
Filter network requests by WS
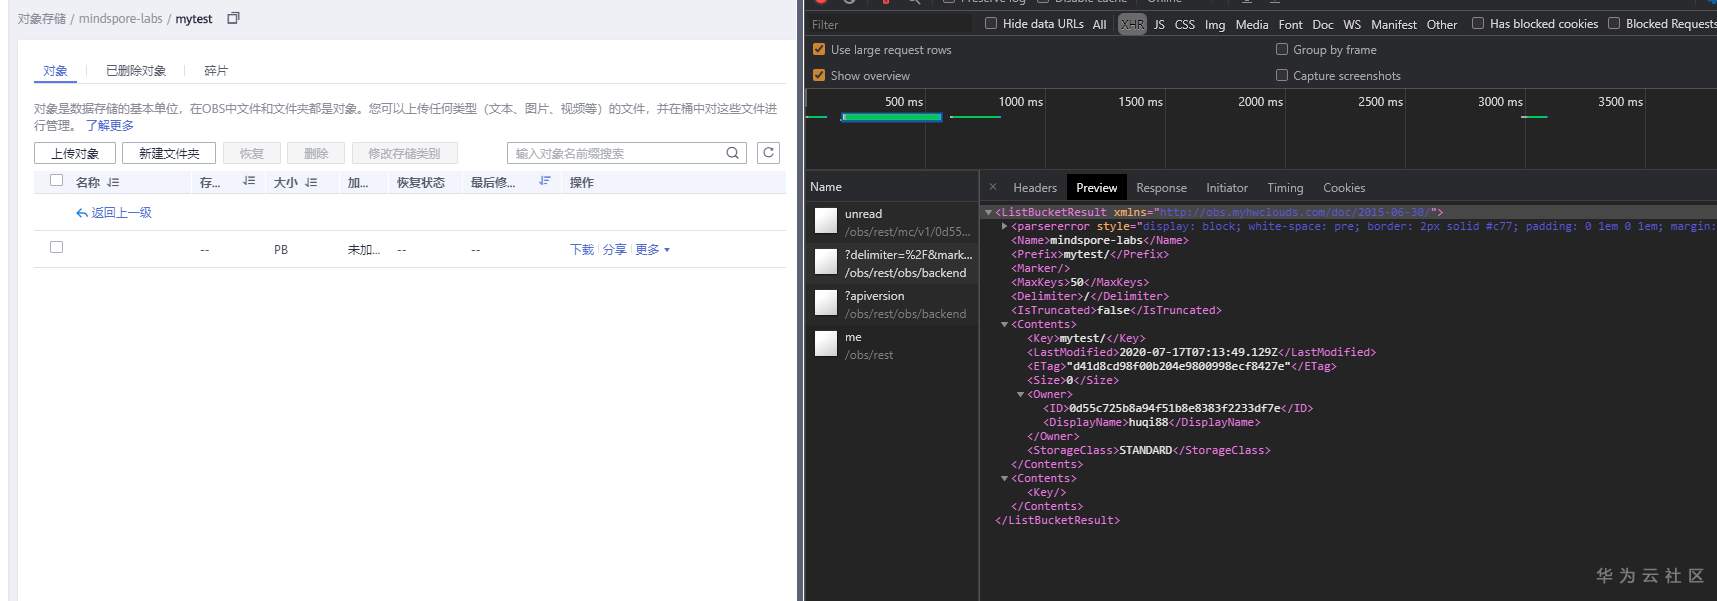(1352, 24)
